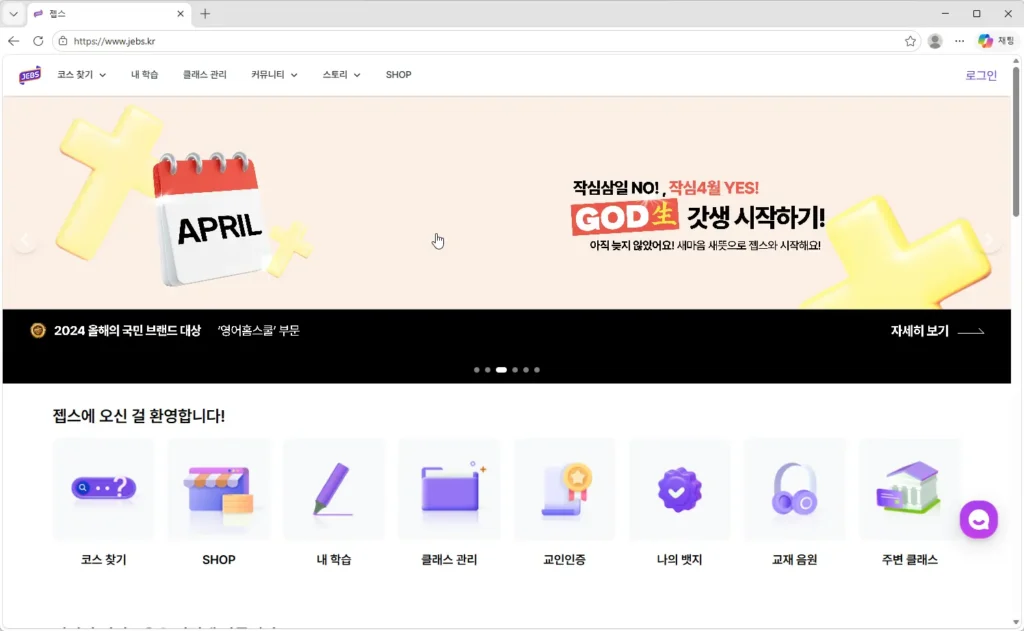
Task: Reload the page with refresh icon
Action: pos(38,41)
